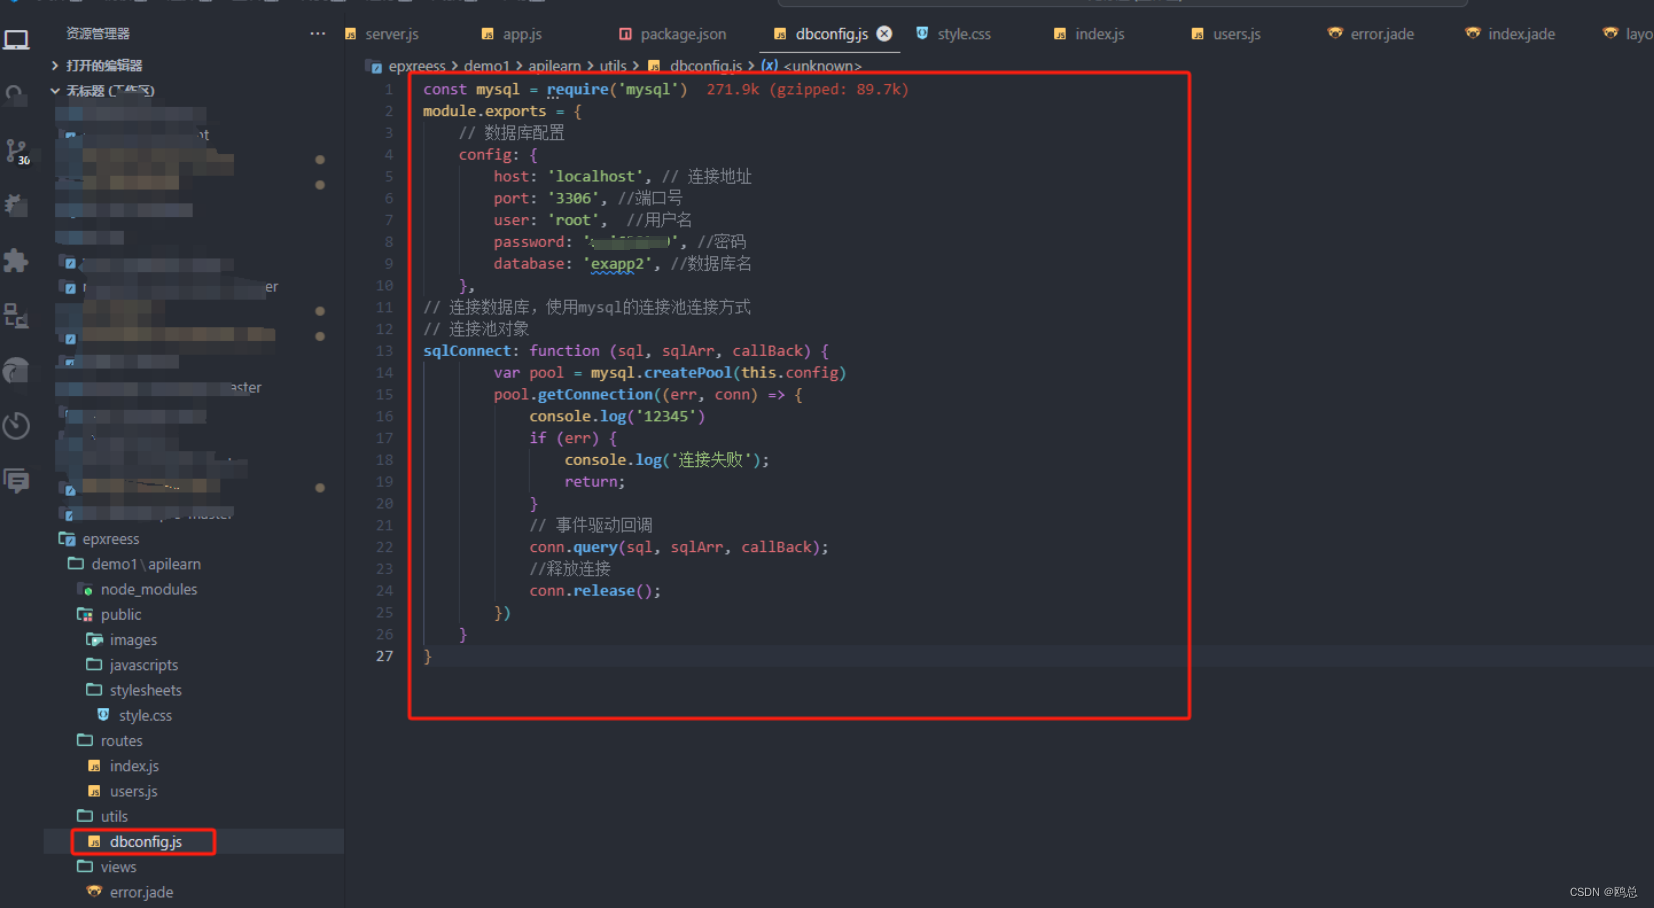Open the Run and Debug view
The width and height of the screenshot is (1654, 908).
tap(16, 206)
